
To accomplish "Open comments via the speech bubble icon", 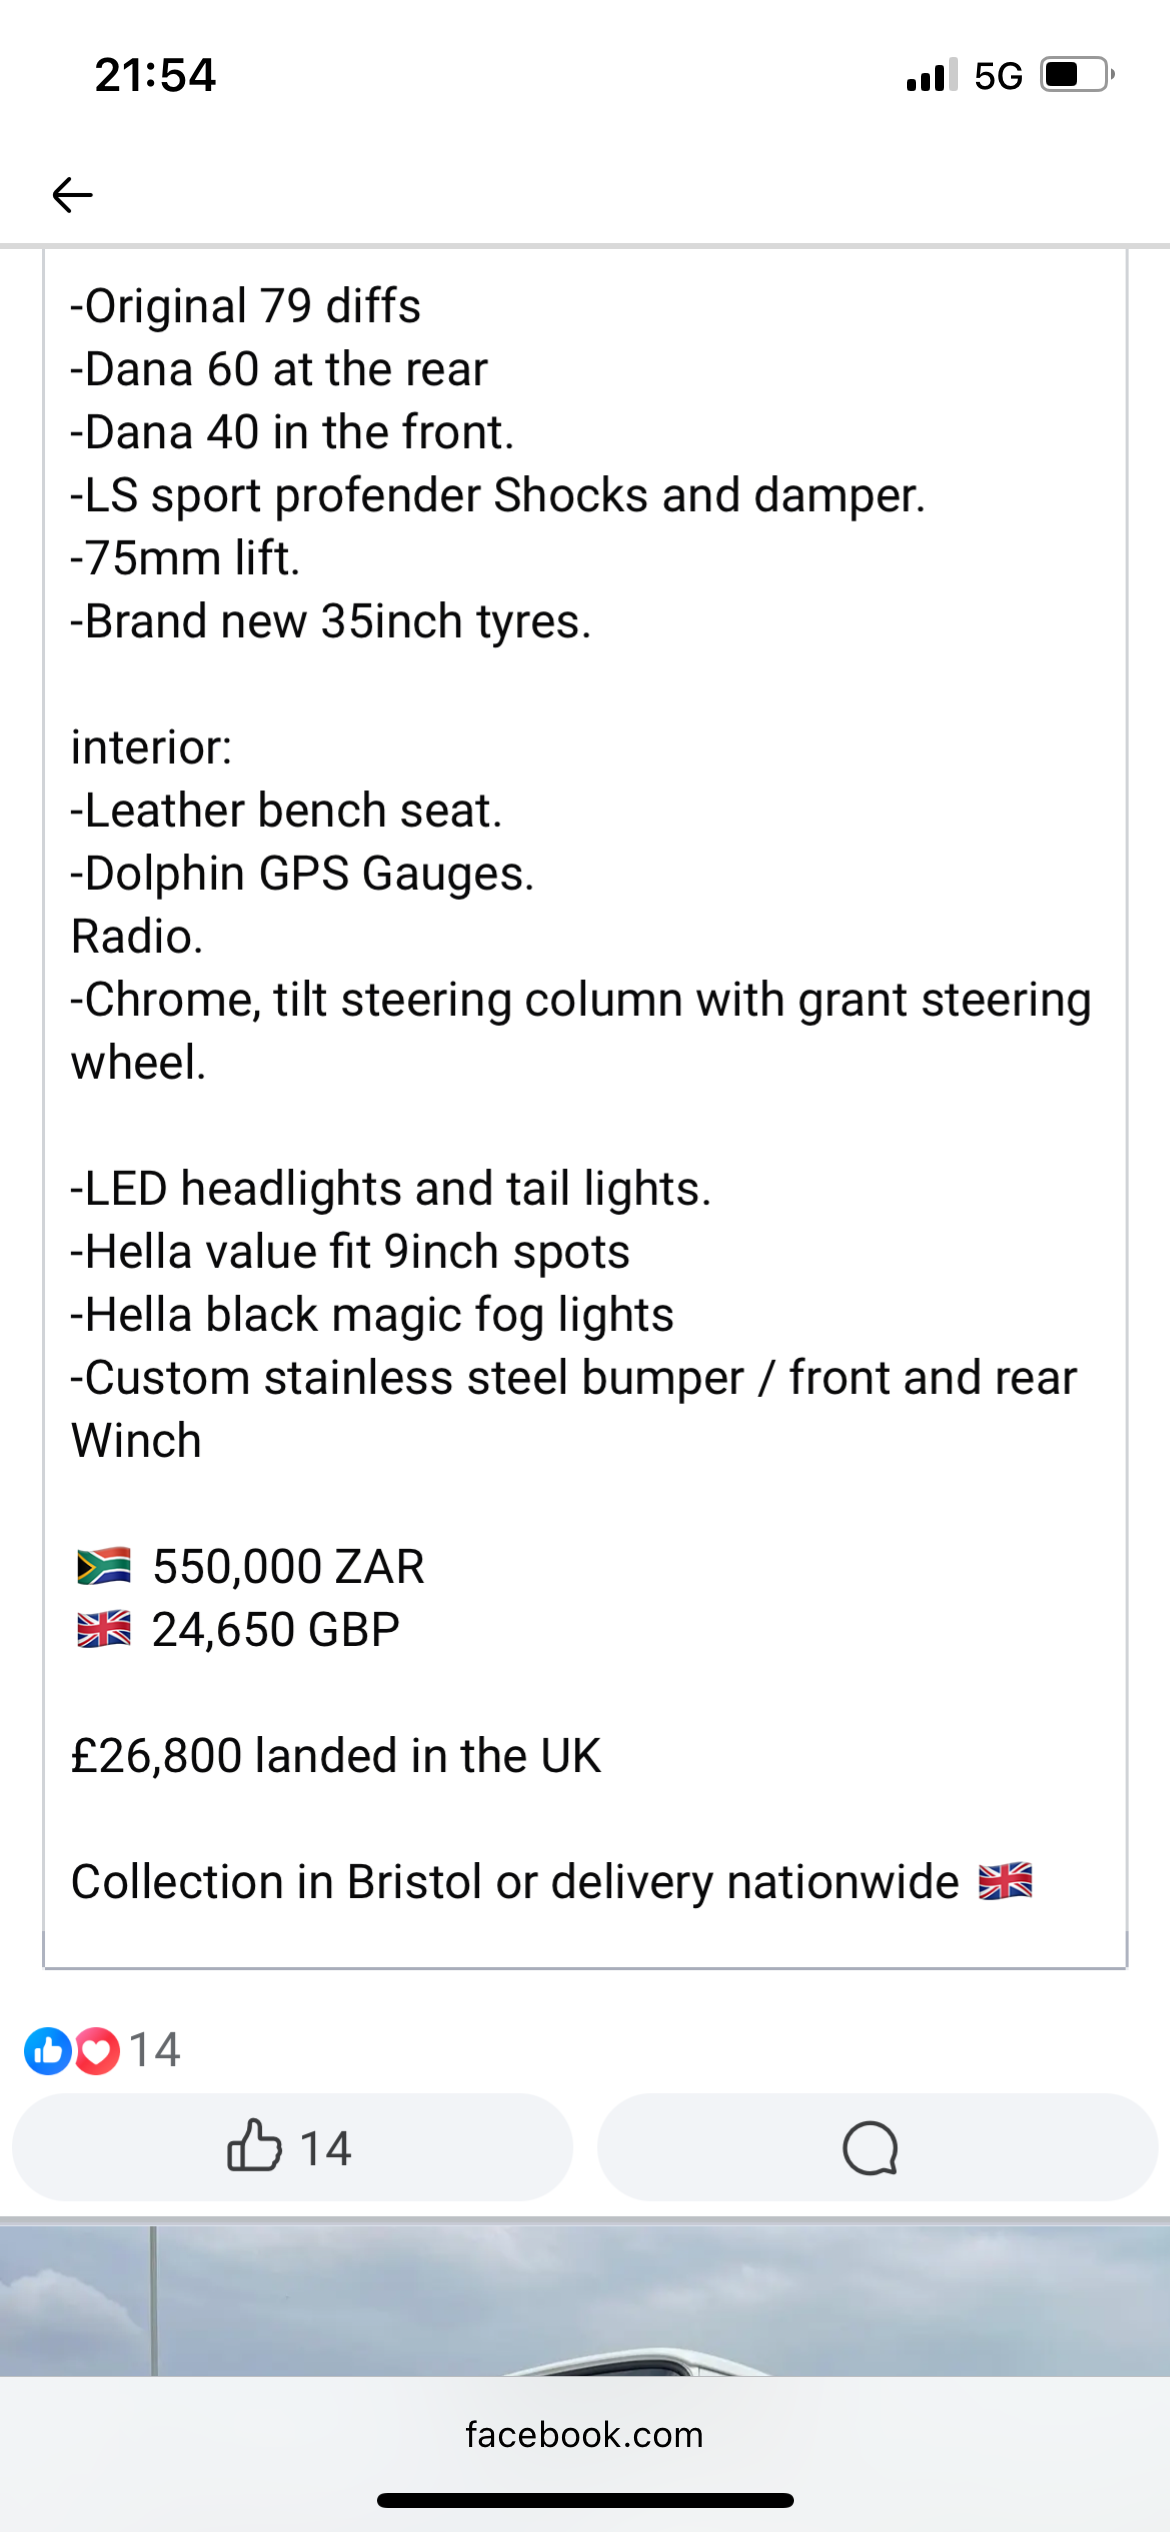I will pyautogui.click(x=870, y=2147).
